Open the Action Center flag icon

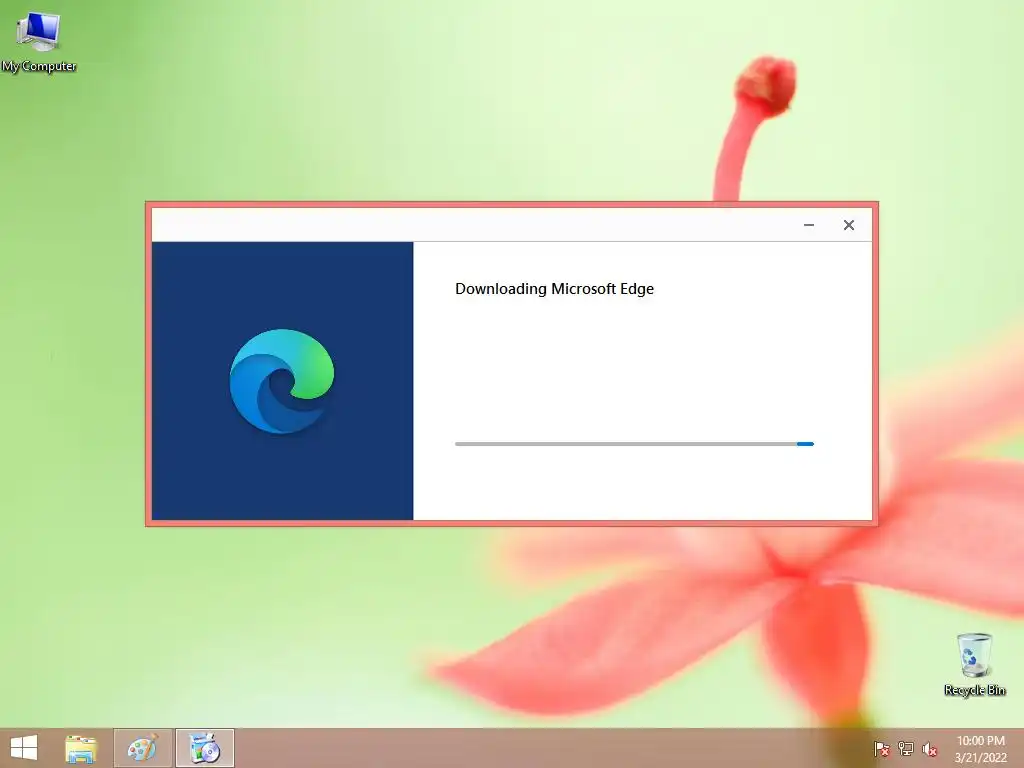pos(881,748)
